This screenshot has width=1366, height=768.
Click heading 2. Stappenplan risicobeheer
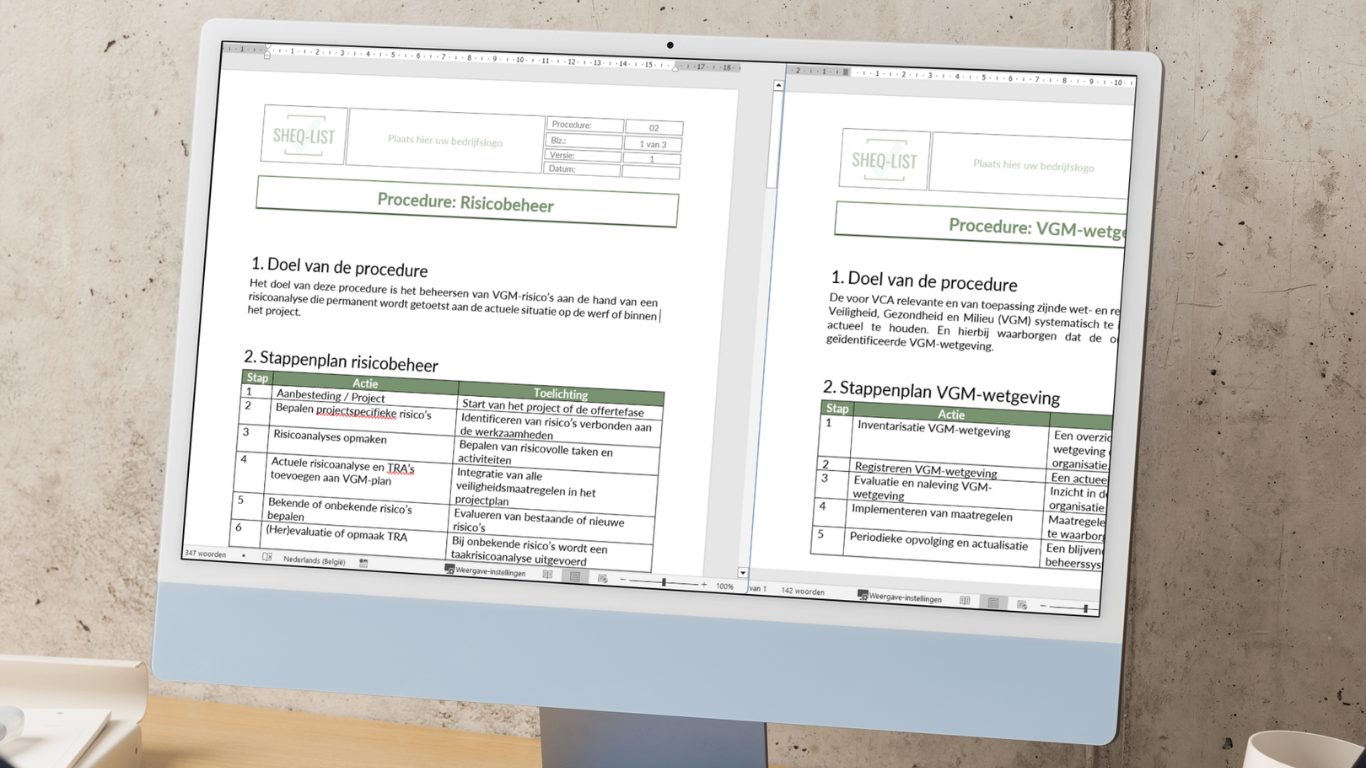341,361
